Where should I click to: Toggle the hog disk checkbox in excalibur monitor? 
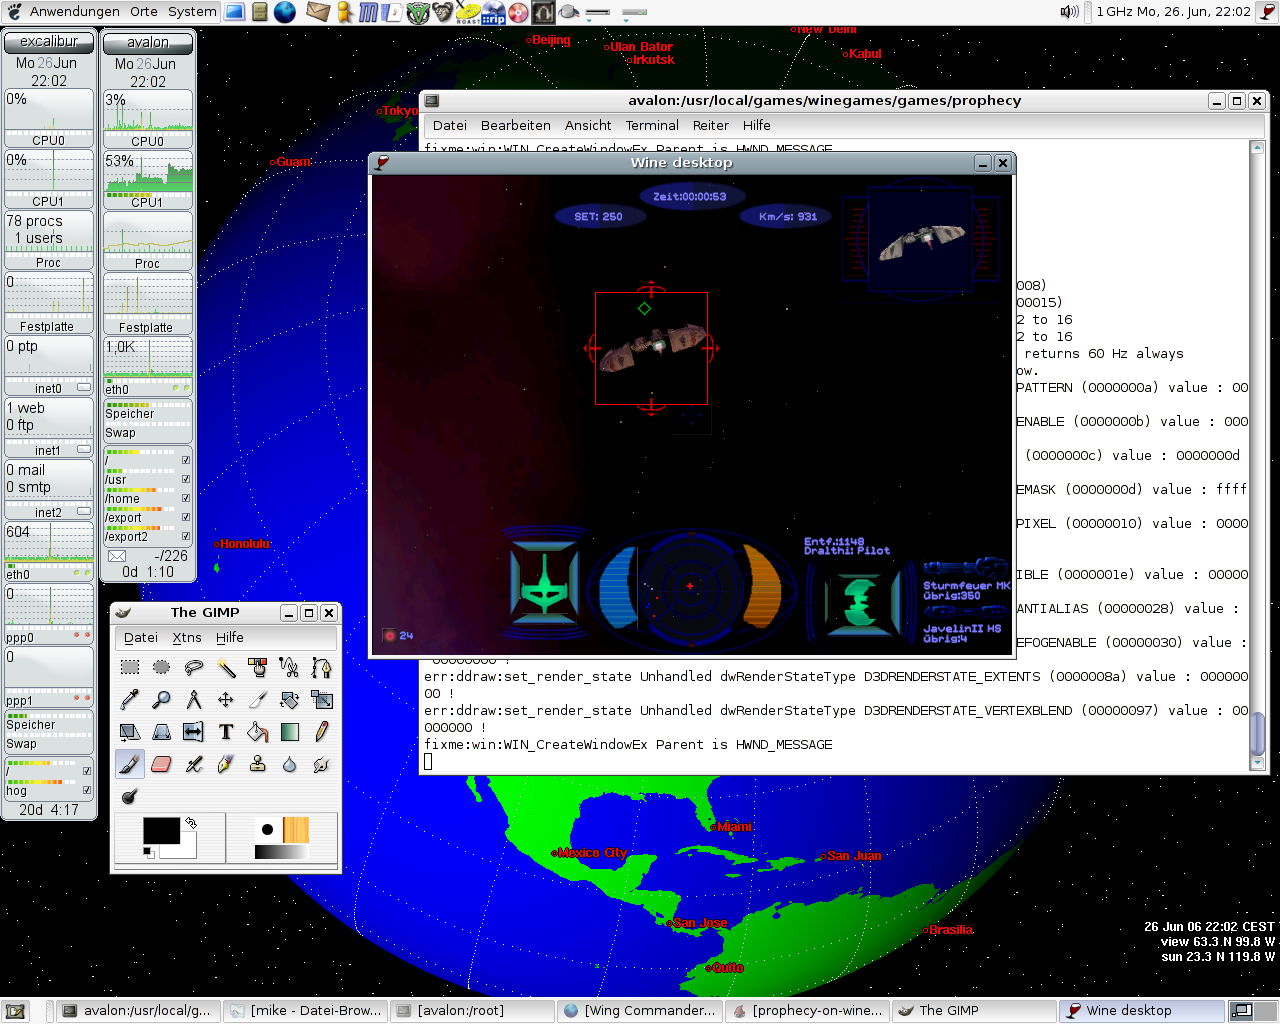pos(87,790)
